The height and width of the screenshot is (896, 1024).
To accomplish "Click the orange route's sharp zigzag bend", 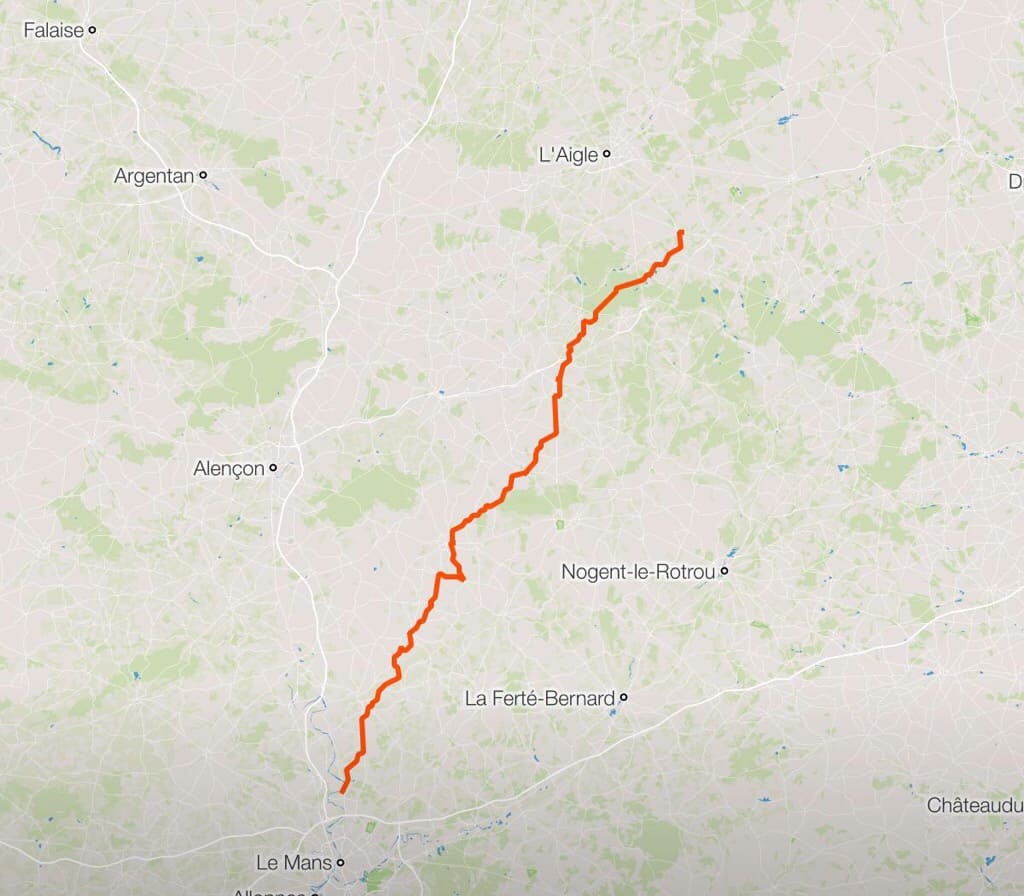I will click(x=462, y=577).
